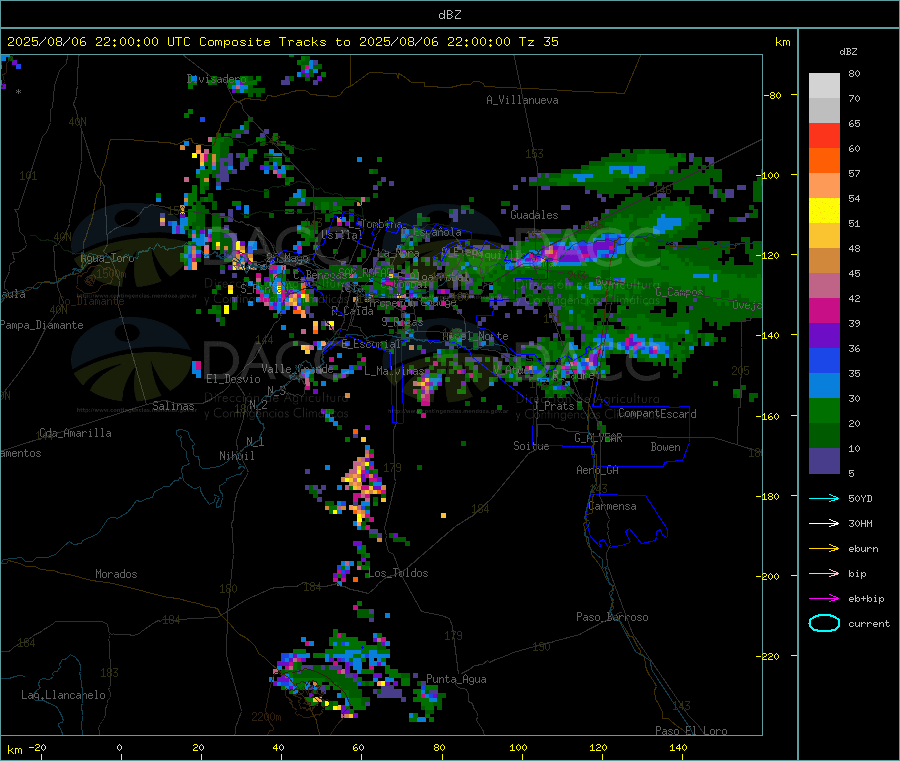This screenshot has height=761, width=900.
Task: Click the 'Los_Toldos' map label
Action: 398,573
